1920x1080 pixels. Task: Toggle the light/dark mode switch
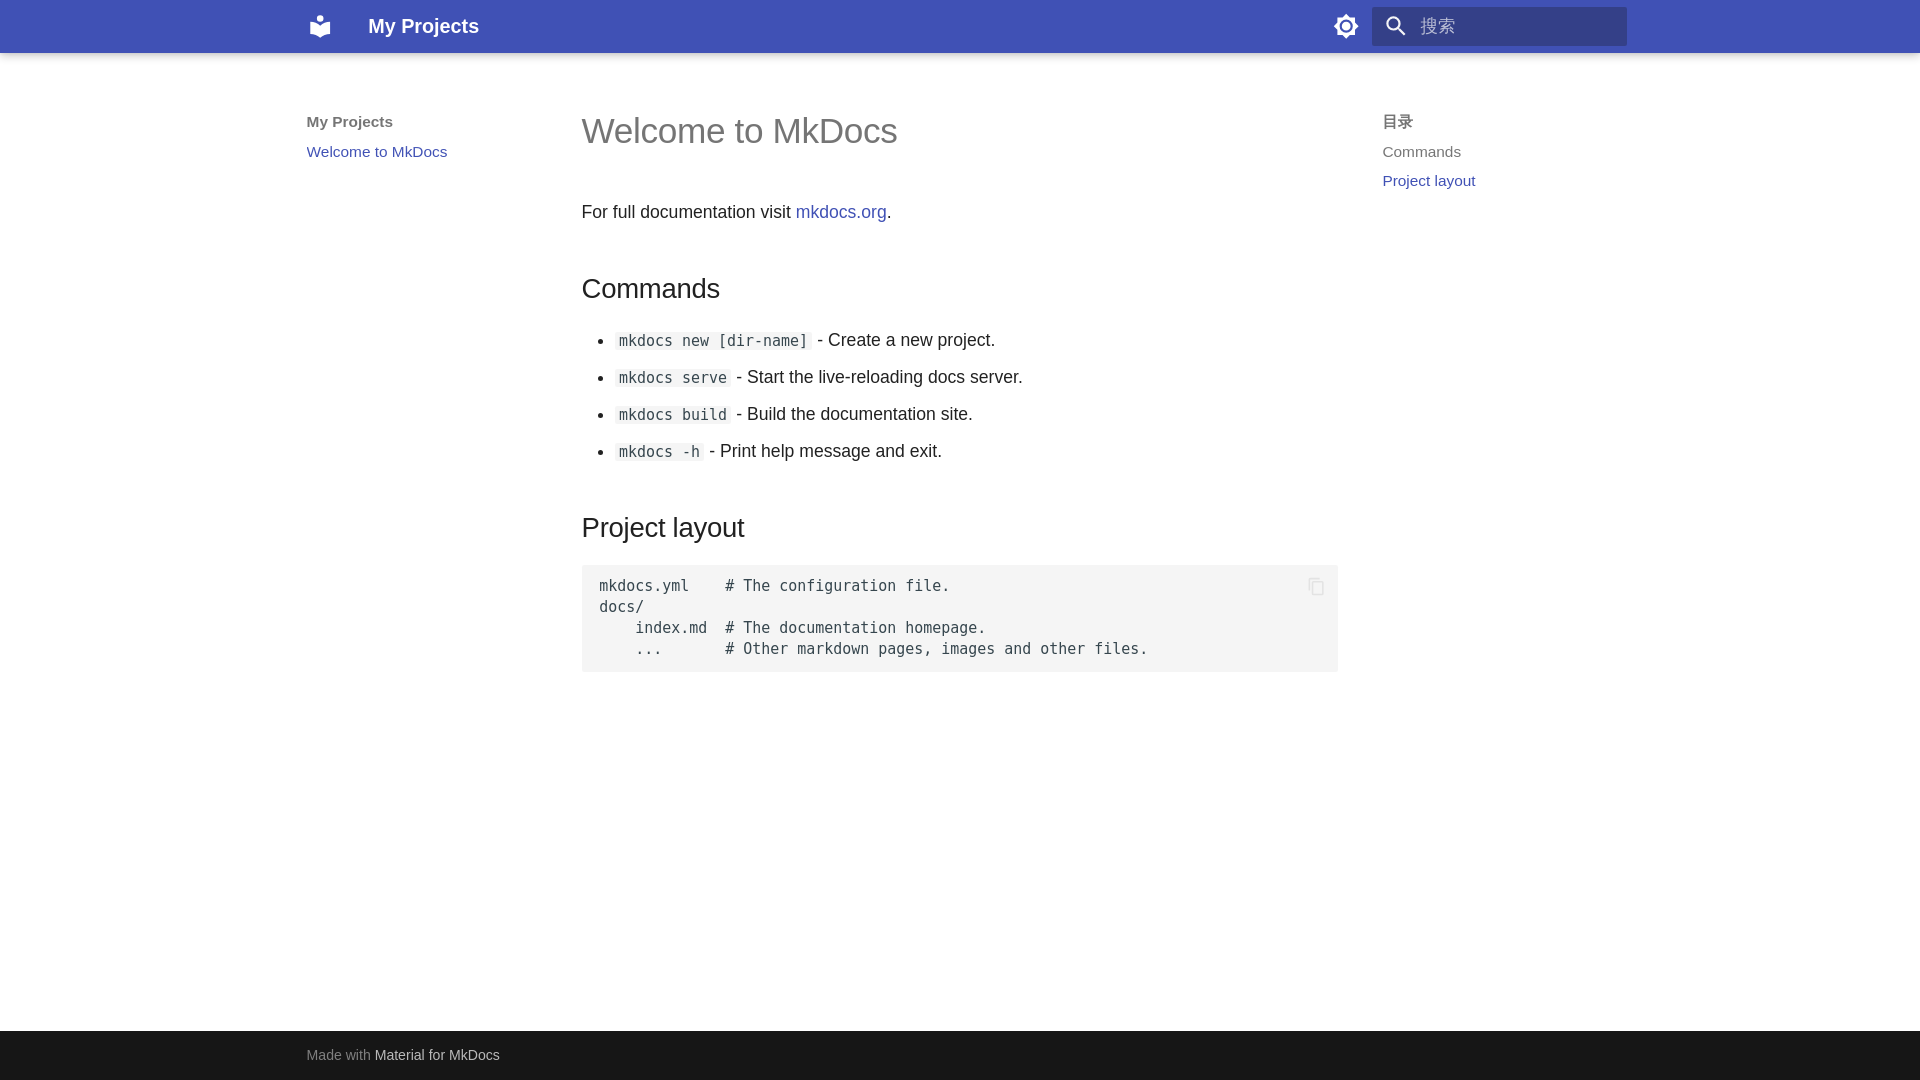(x=1346, y=26)
